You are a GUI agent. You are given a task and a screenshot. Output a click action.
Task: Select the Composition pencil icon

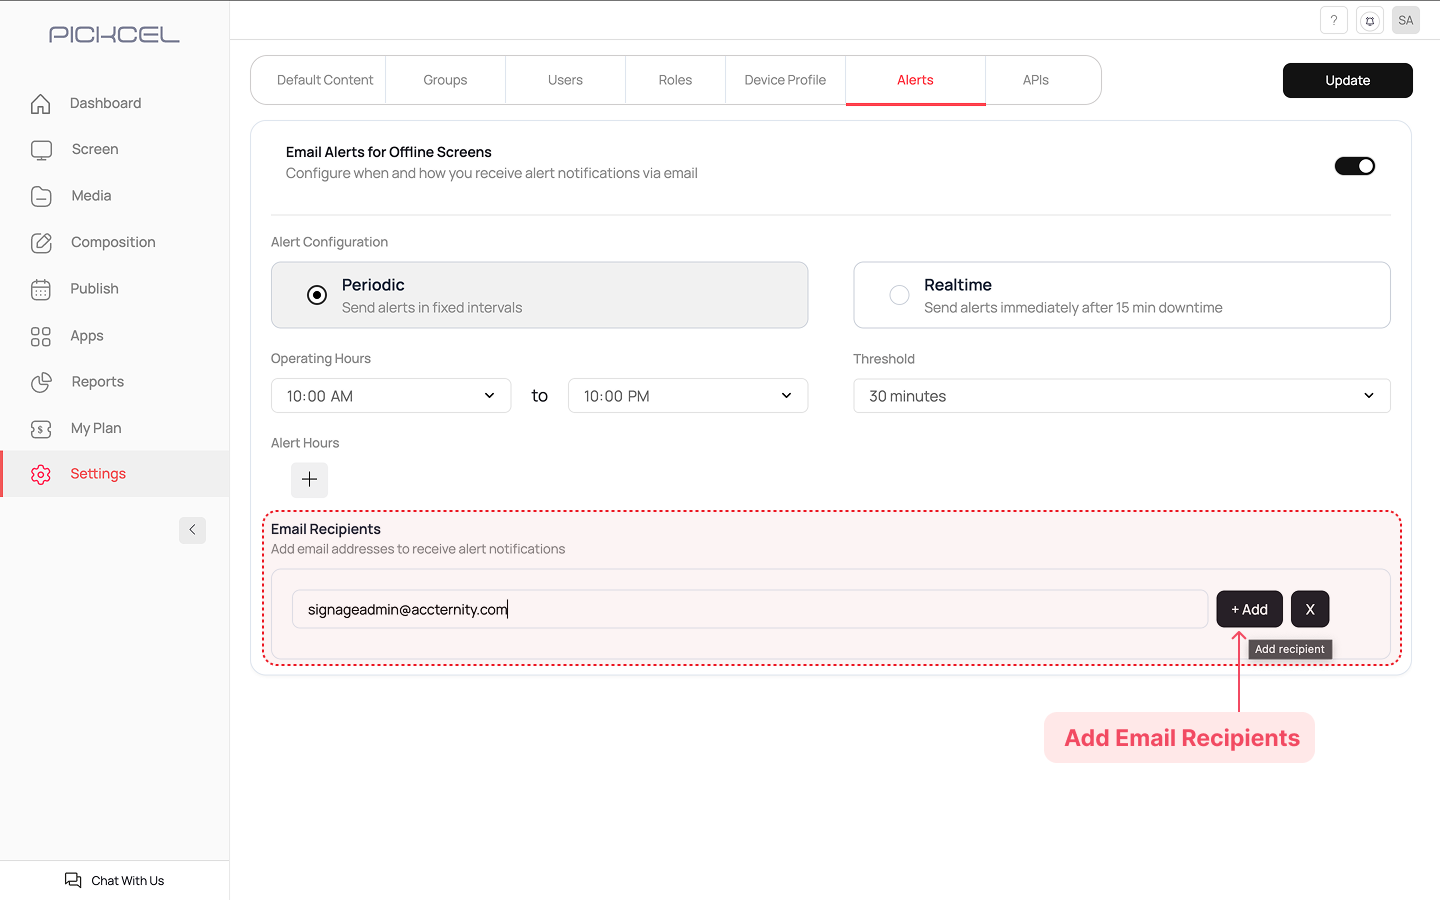point(41,243)
